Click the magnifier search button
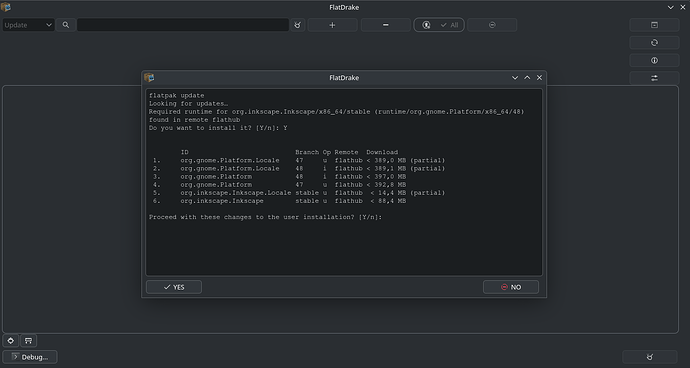 pyautogui.click(x=66, y=25)
